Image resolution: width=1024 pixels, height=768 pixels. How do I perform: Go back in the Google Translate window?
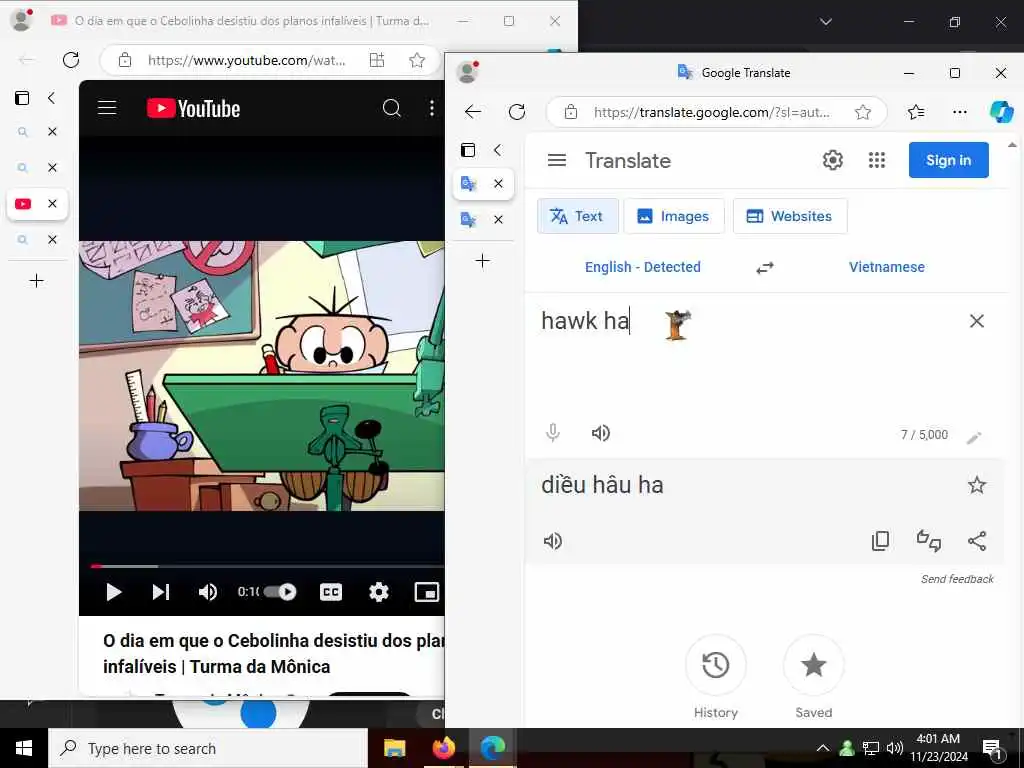[x=473, y=112]
